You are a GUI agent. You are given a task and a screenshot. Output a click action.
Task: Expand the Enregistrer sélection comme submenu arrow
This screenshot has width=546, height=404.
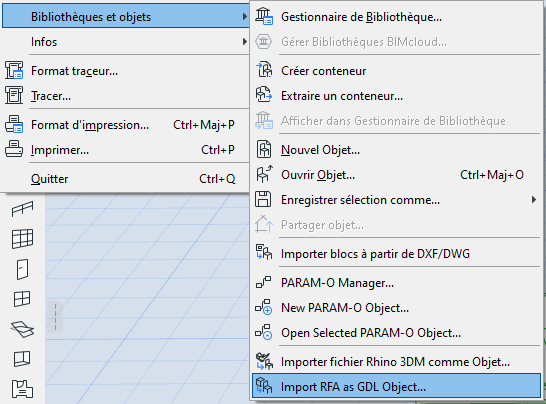533,200
